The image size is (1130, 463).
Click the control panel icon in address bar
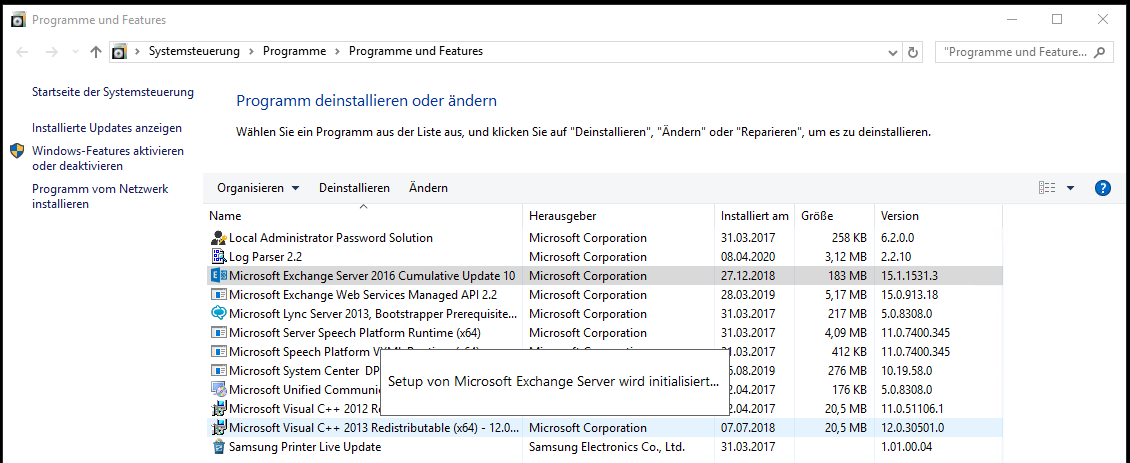point(120,52)
